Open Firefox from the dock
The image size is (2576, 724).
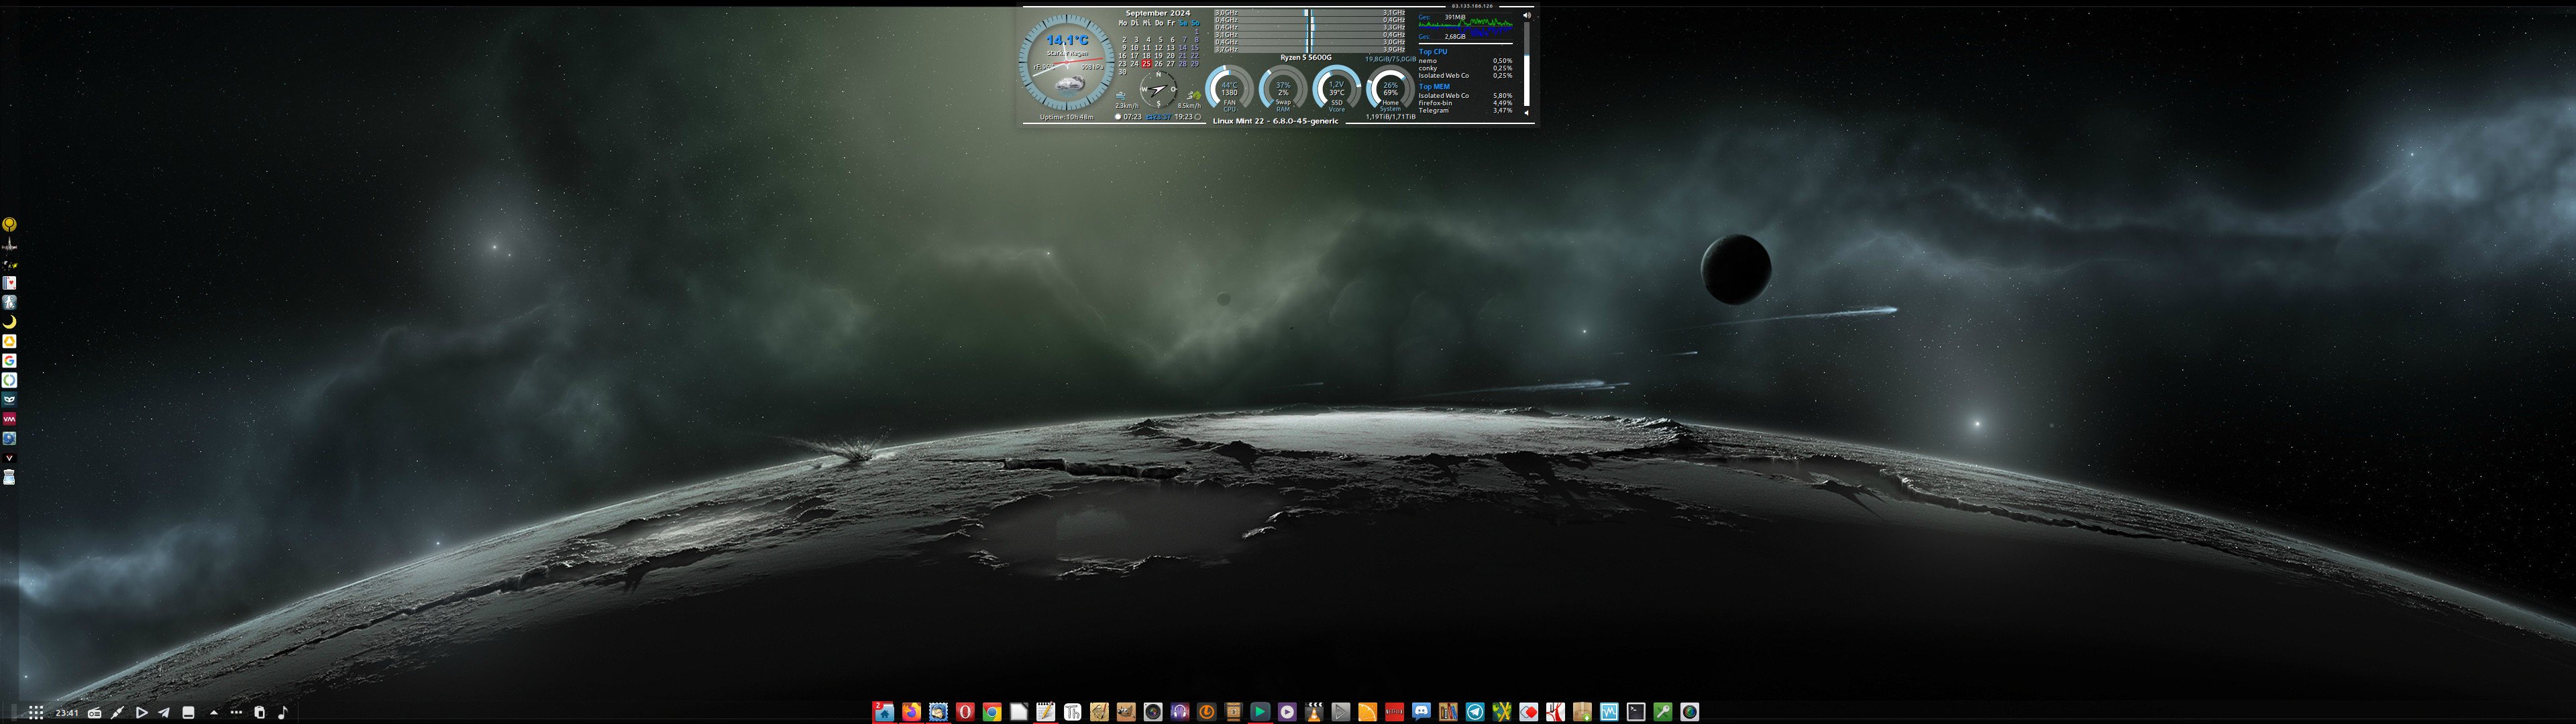coord(912,712)
